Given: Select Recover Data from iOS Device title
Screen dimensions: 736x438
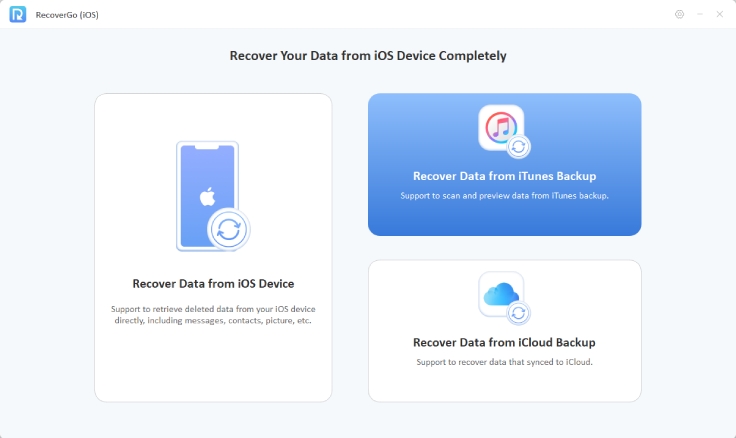Looking at the screenshot, I should click(213, 284).
